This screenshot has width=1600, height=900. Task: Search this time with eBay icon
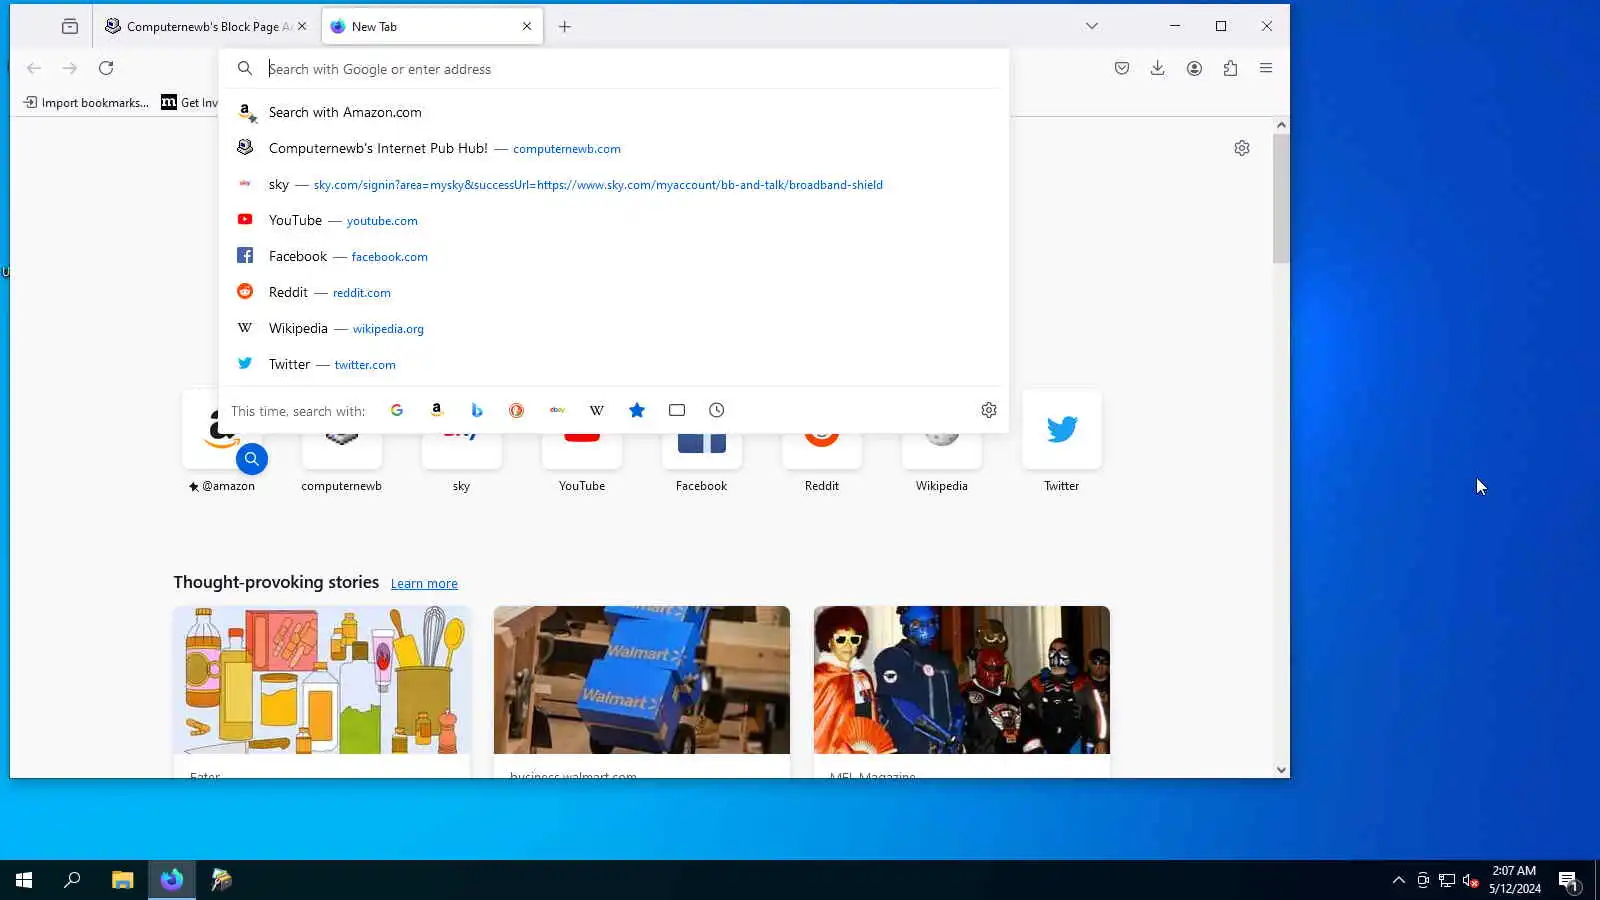(x=557, y=410)
